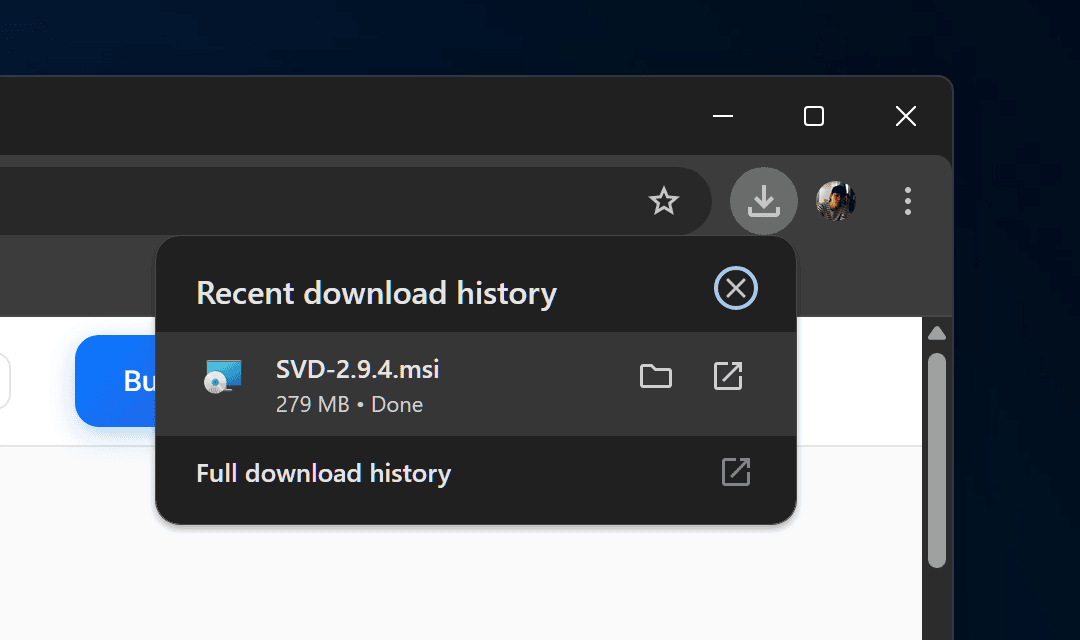Click the scrollbar up arrow
The height and width of the screenshot is (640, 1080).
pos(937,334)
